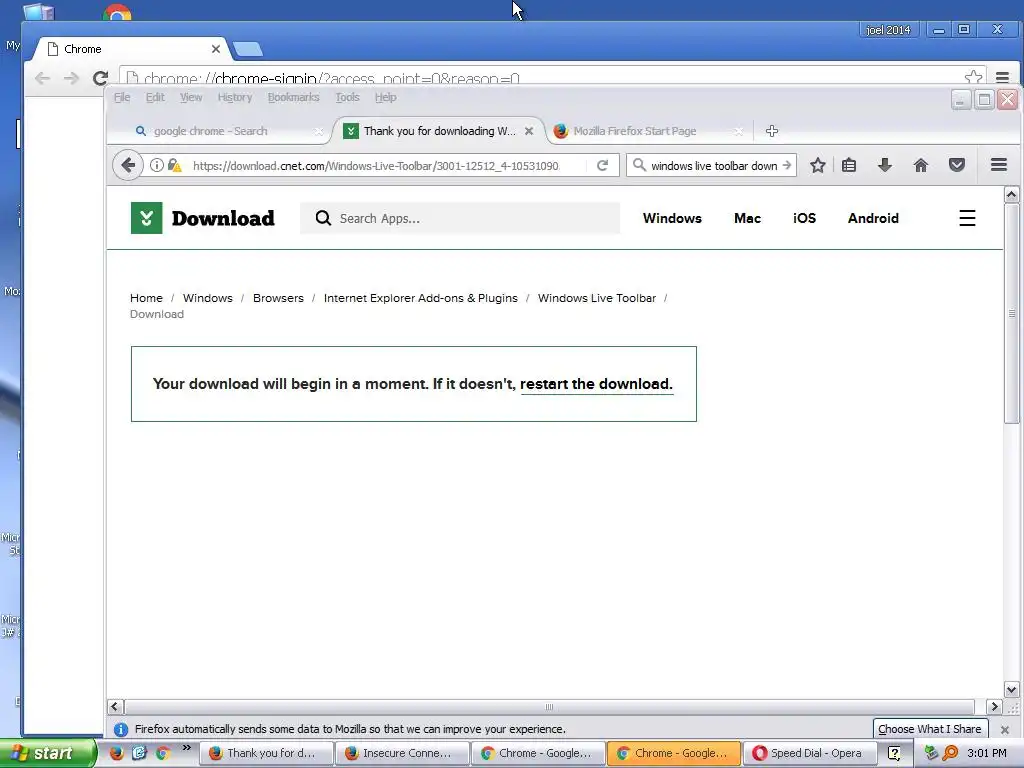Launch Chrome from the quick launch bar
Screen dimensions: 1024x768
click(x=163, y=753)
